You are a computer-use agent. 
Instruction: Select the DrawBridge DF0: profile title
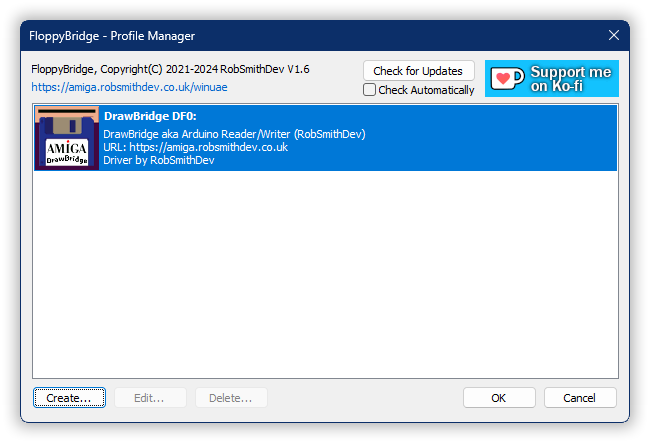150,116
